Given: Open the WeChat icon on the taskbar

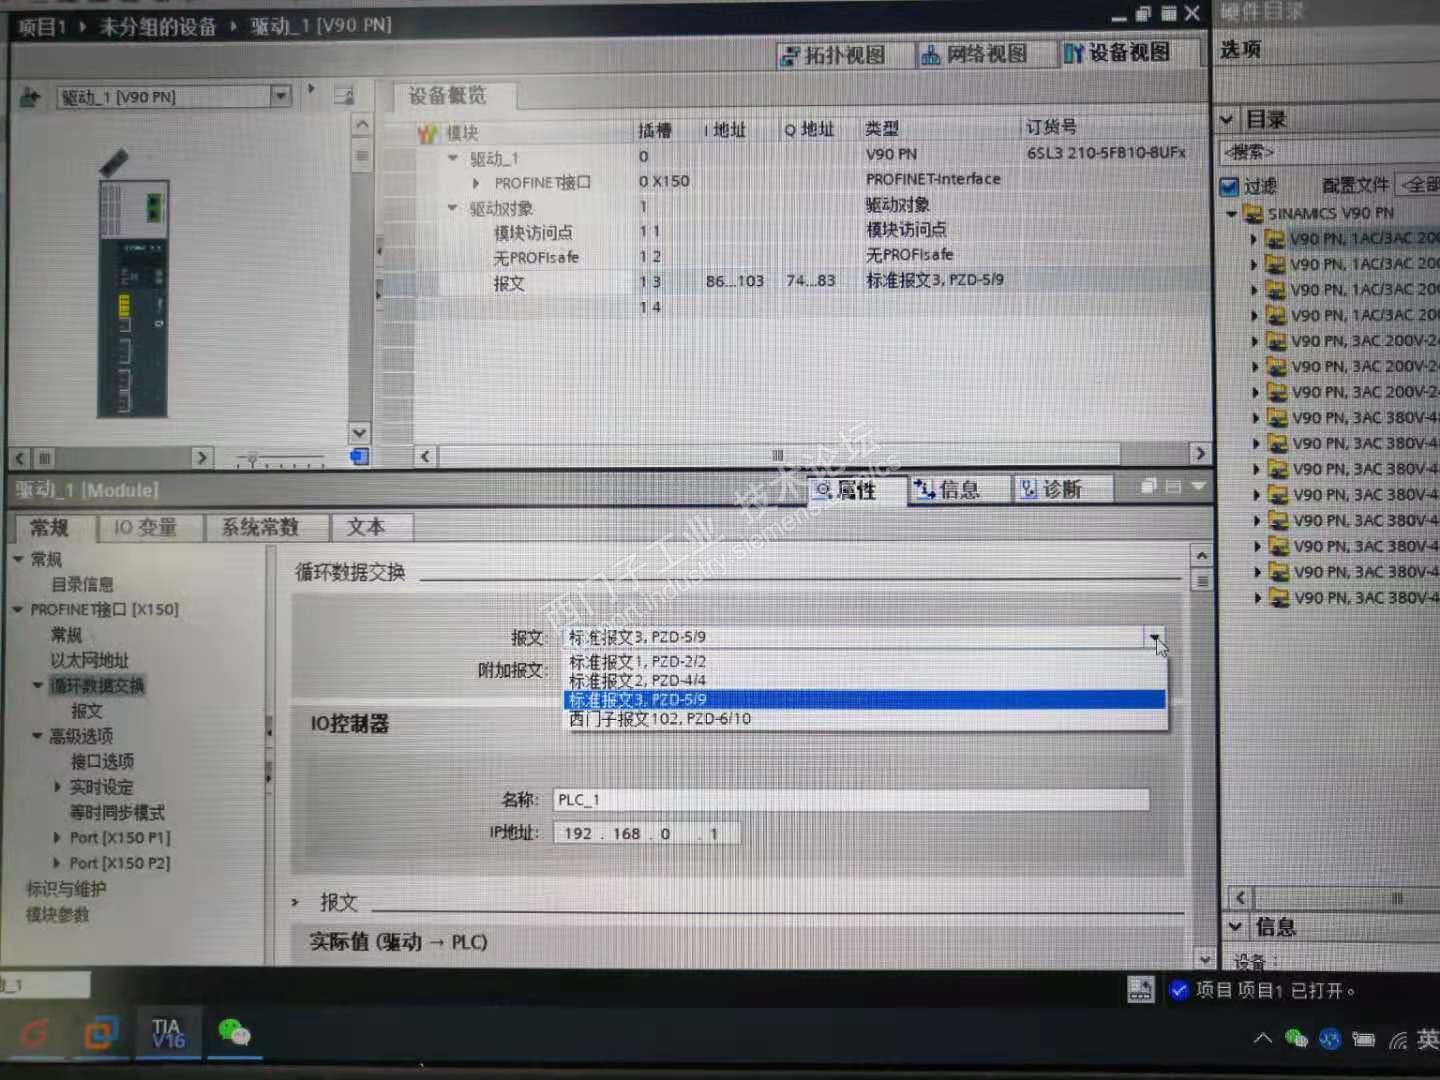Looking at the screenshot, I should click(x=233, y=1032).
